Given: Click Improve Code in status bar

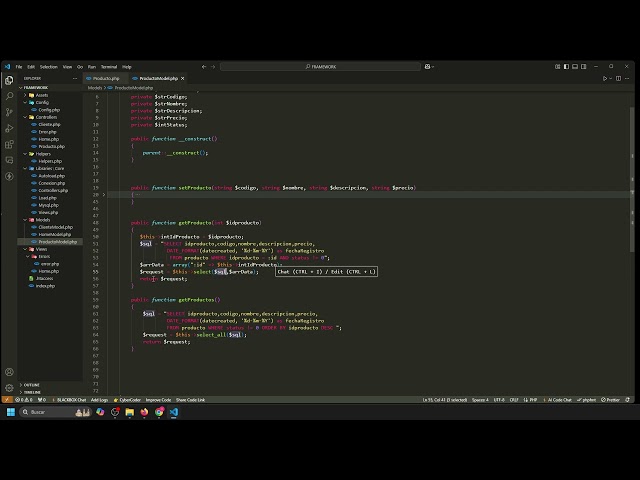Looking at the screenshot, I should point(158,400).
